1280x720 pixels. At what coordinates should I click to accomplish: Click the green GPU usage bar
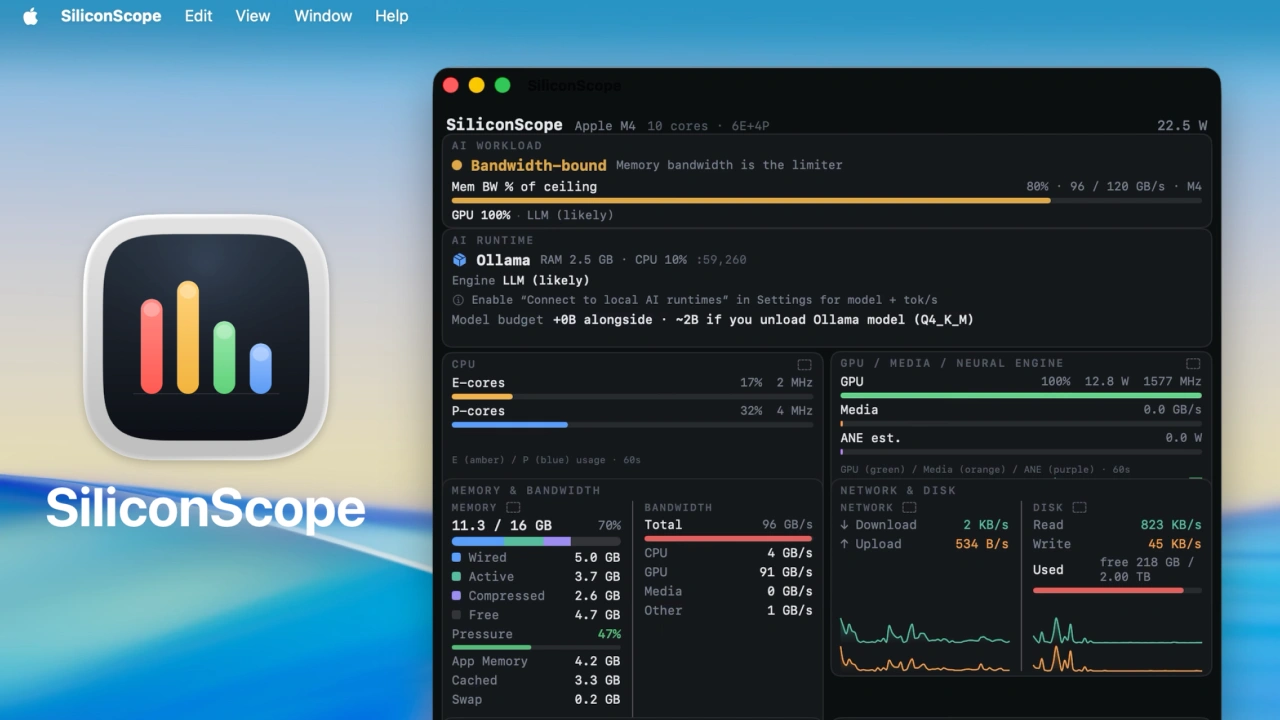[x=1021, y=395]
